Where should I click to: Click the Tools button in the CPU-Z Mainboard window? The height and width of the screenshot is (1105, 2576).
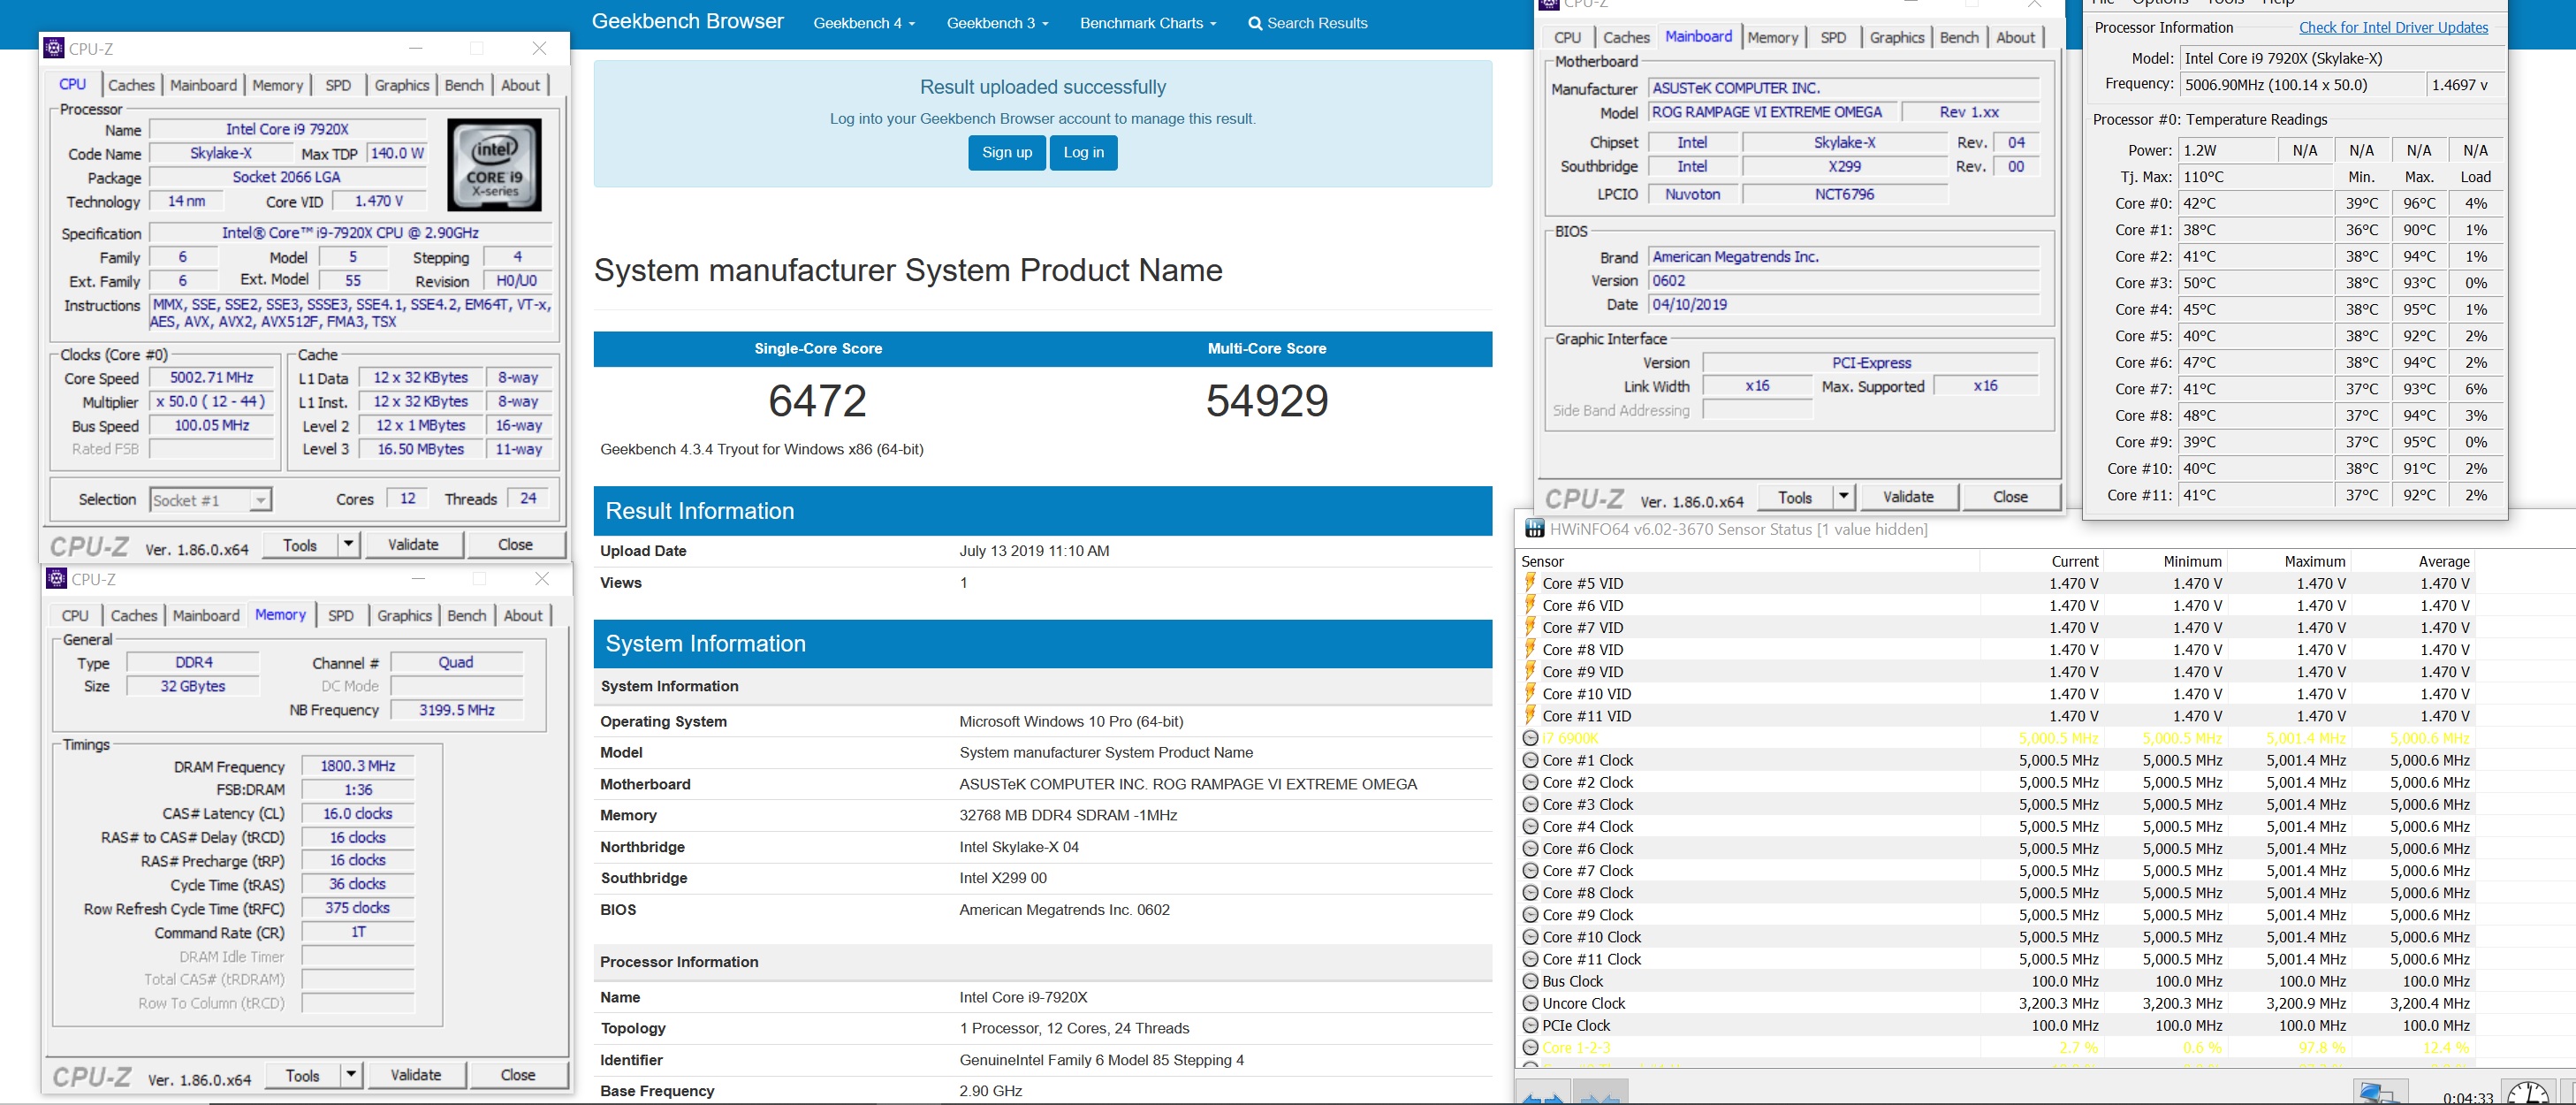click(1795, 497)
